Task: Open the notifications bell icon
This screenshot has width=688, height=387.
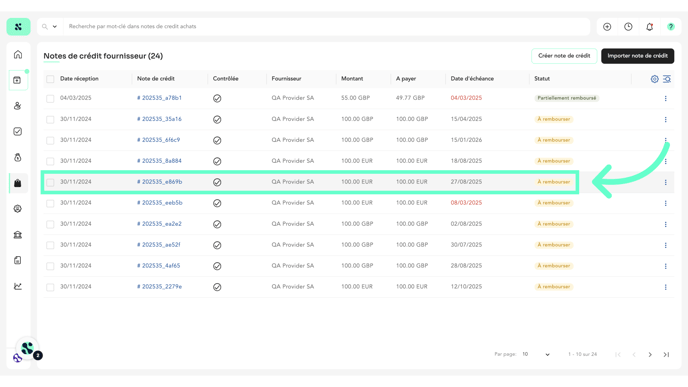Action: 649,27
